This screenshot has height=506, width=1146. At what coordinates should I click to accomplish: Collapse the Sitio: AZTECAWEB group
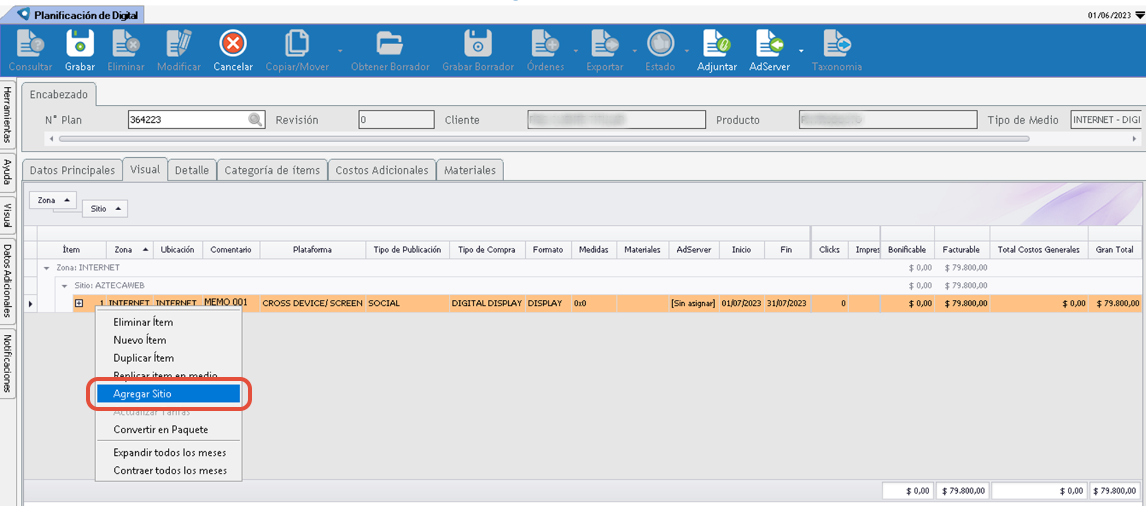click(64, 285)
